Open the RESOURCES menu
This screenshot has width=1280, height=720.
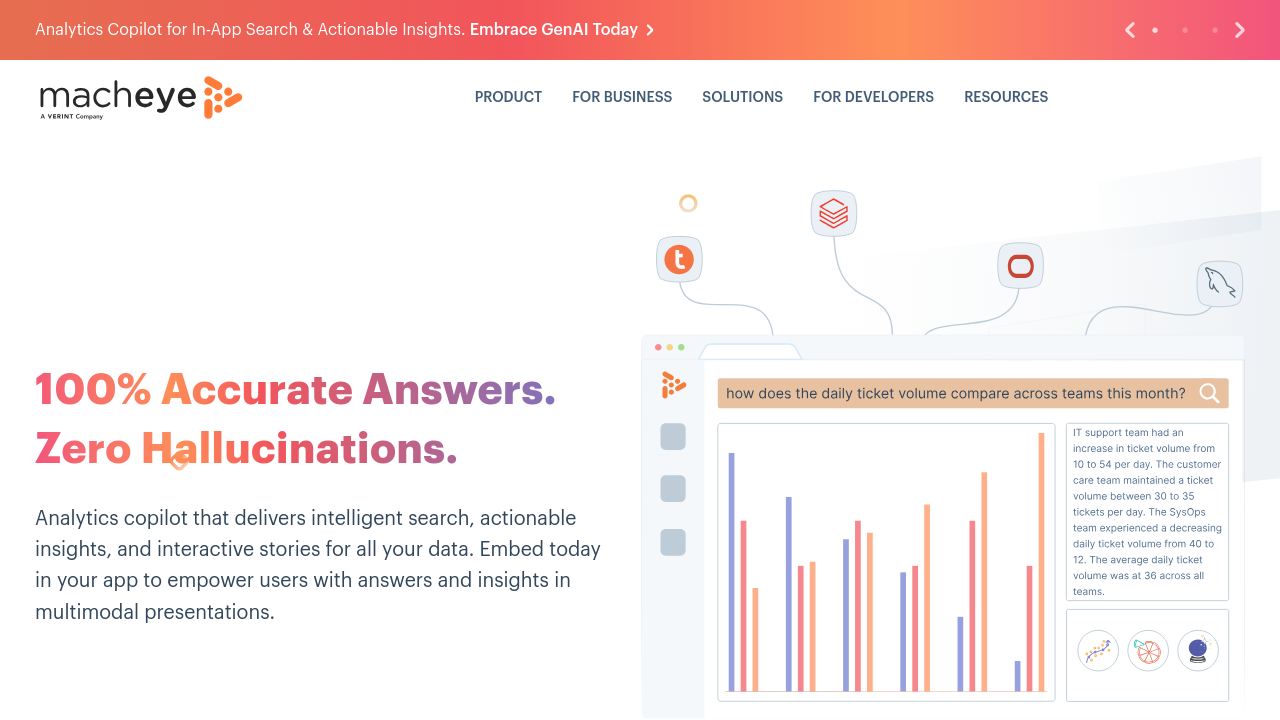[1006, 97]
